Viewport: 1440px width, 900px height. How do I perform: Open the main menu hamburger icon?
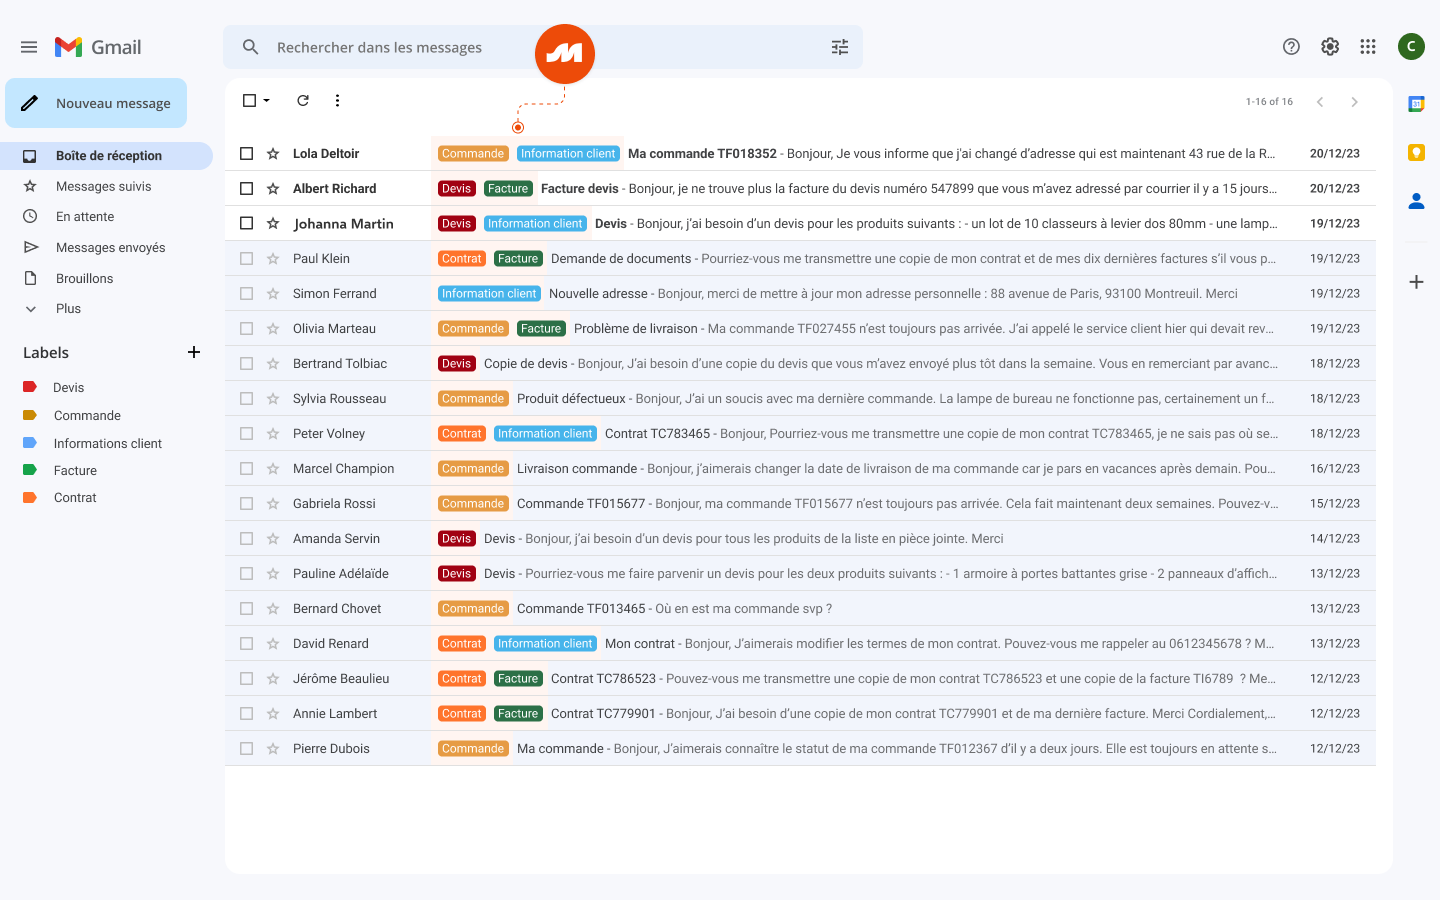(x=29, y=47)
